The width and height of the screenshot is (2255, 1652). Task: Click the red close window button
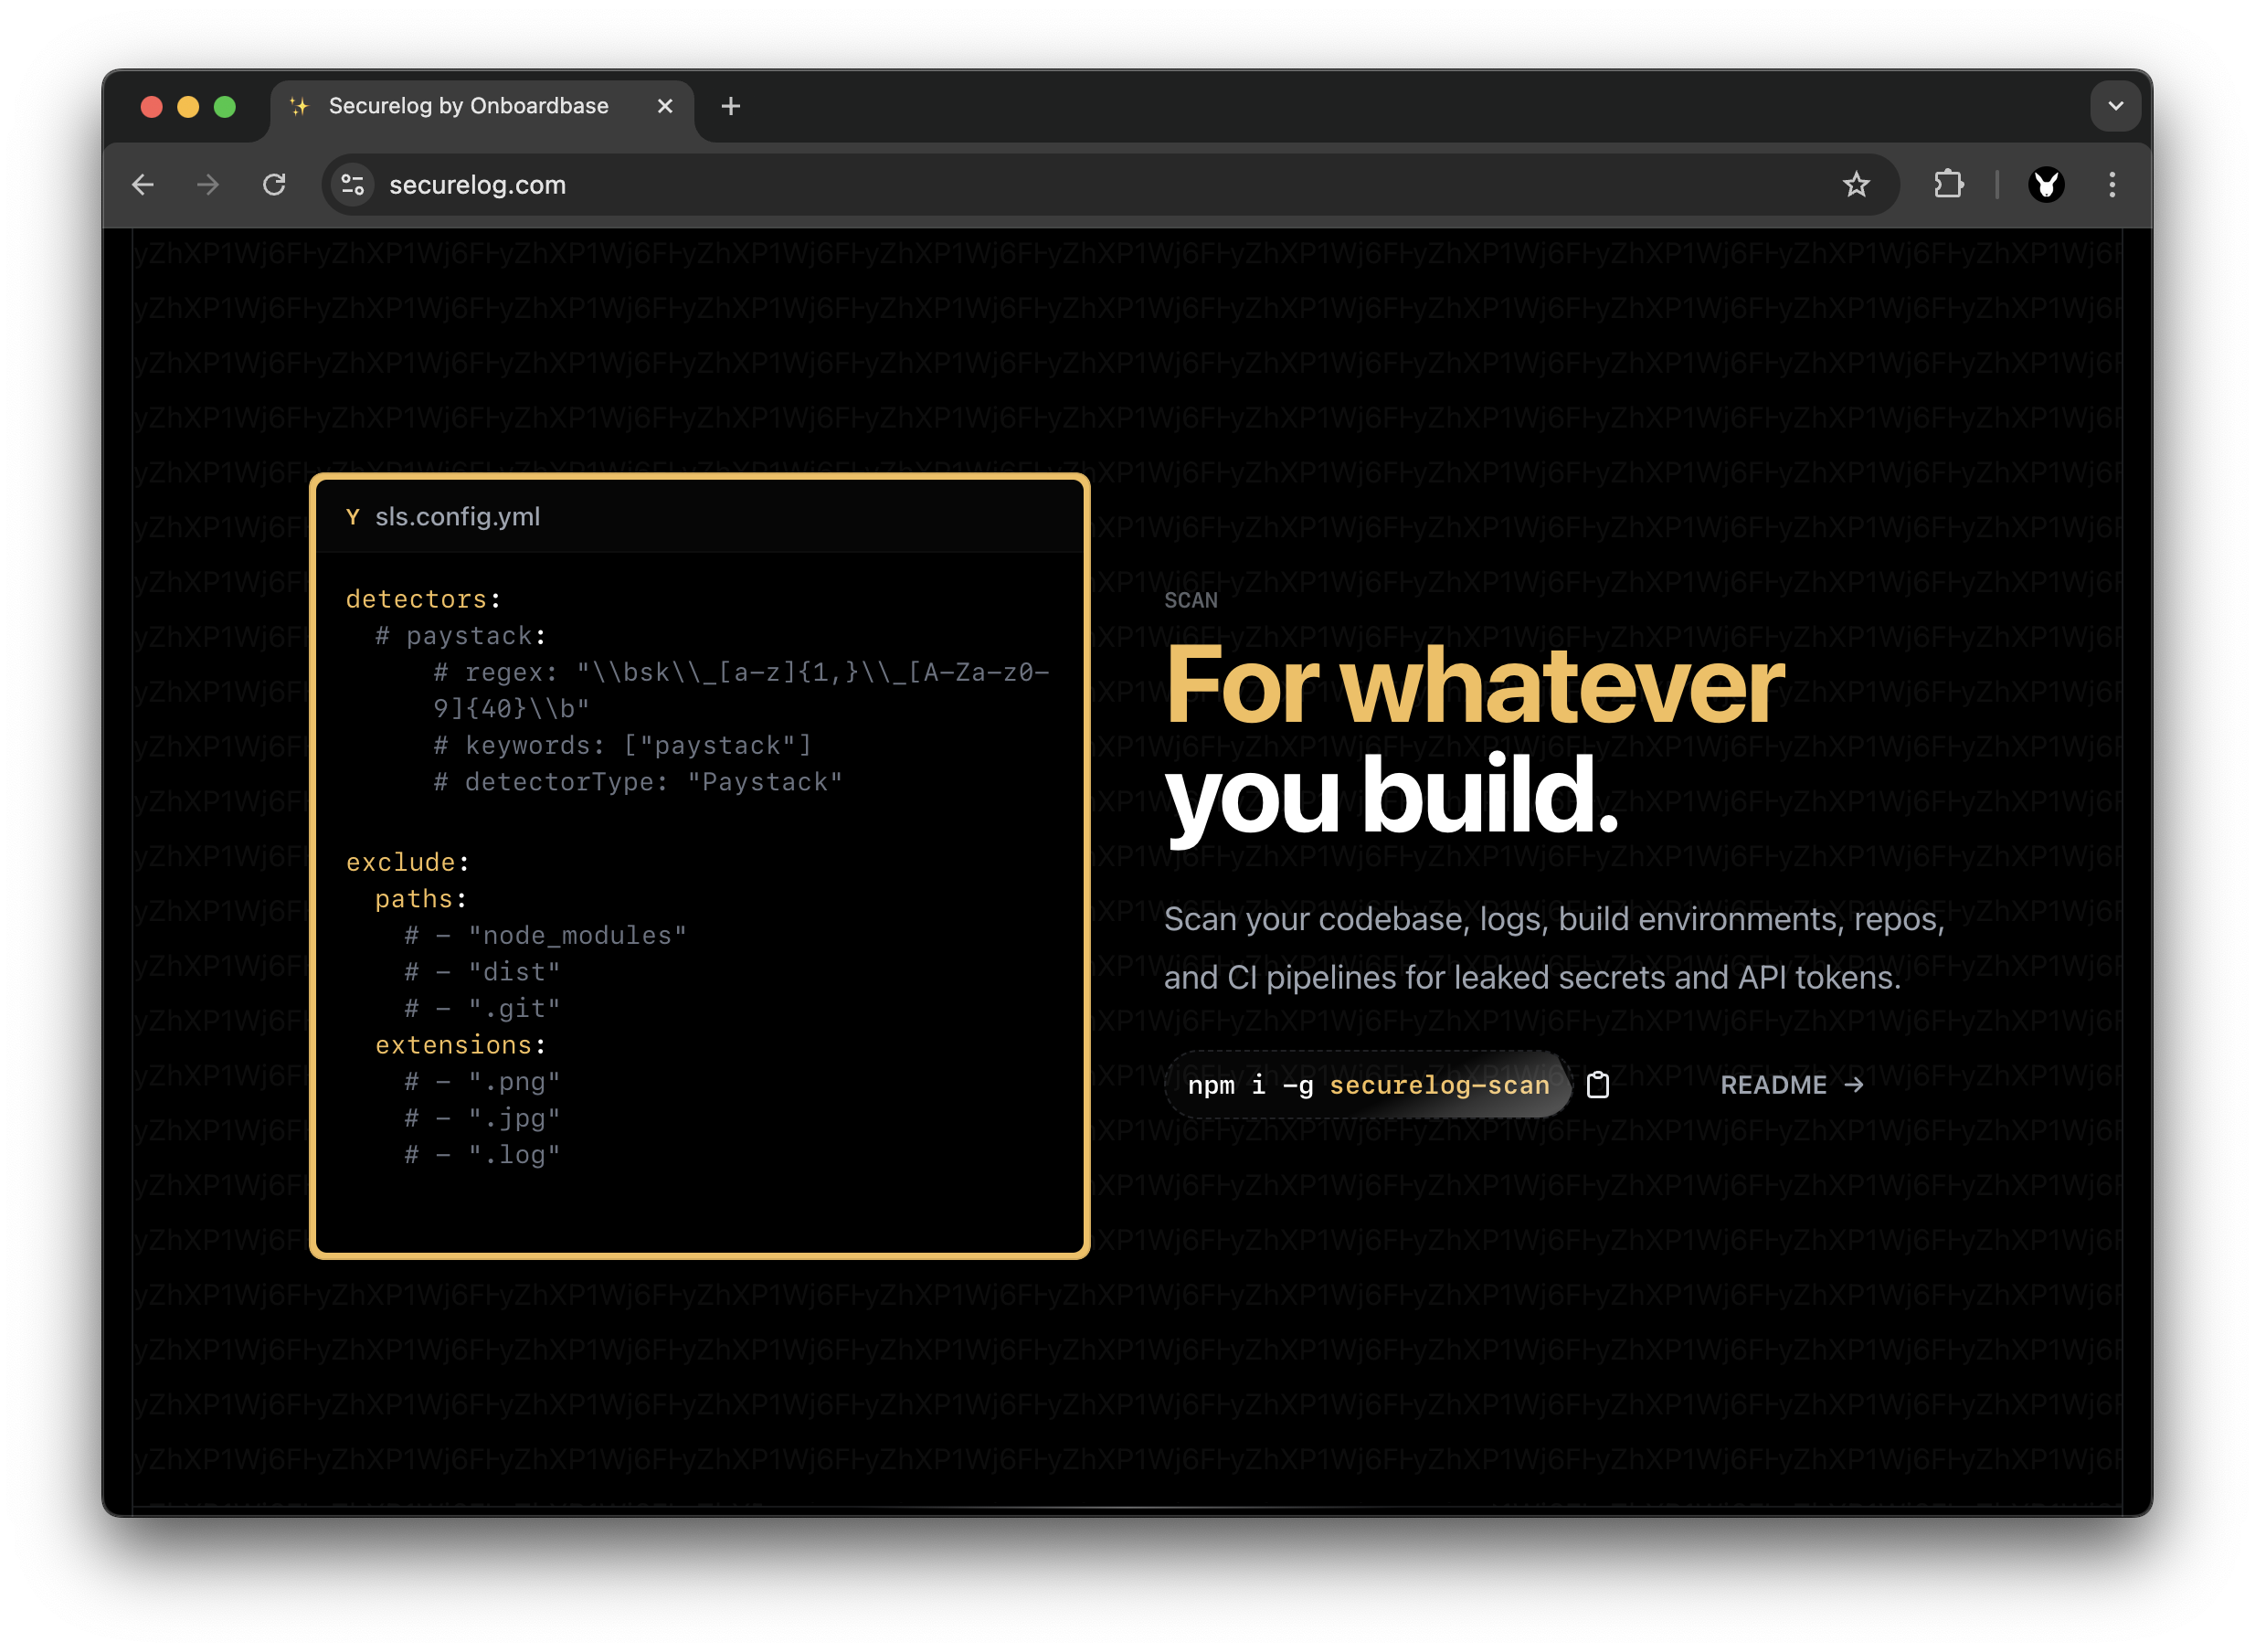[152, 106]
